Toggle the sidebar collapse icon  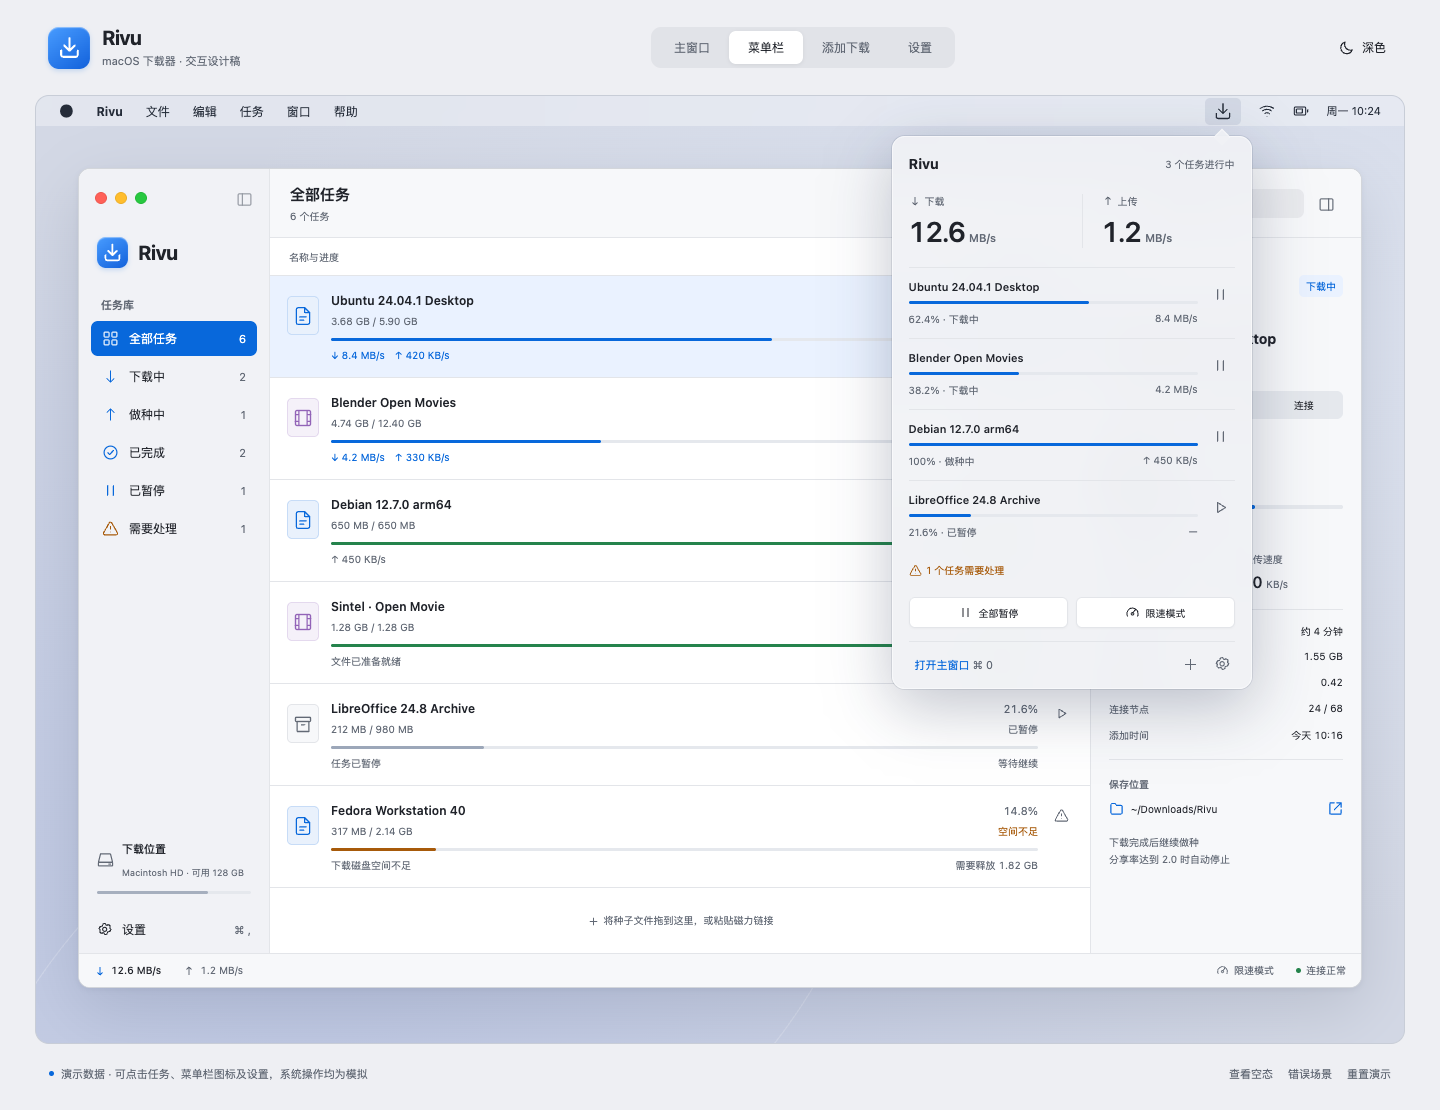point(244,199)
